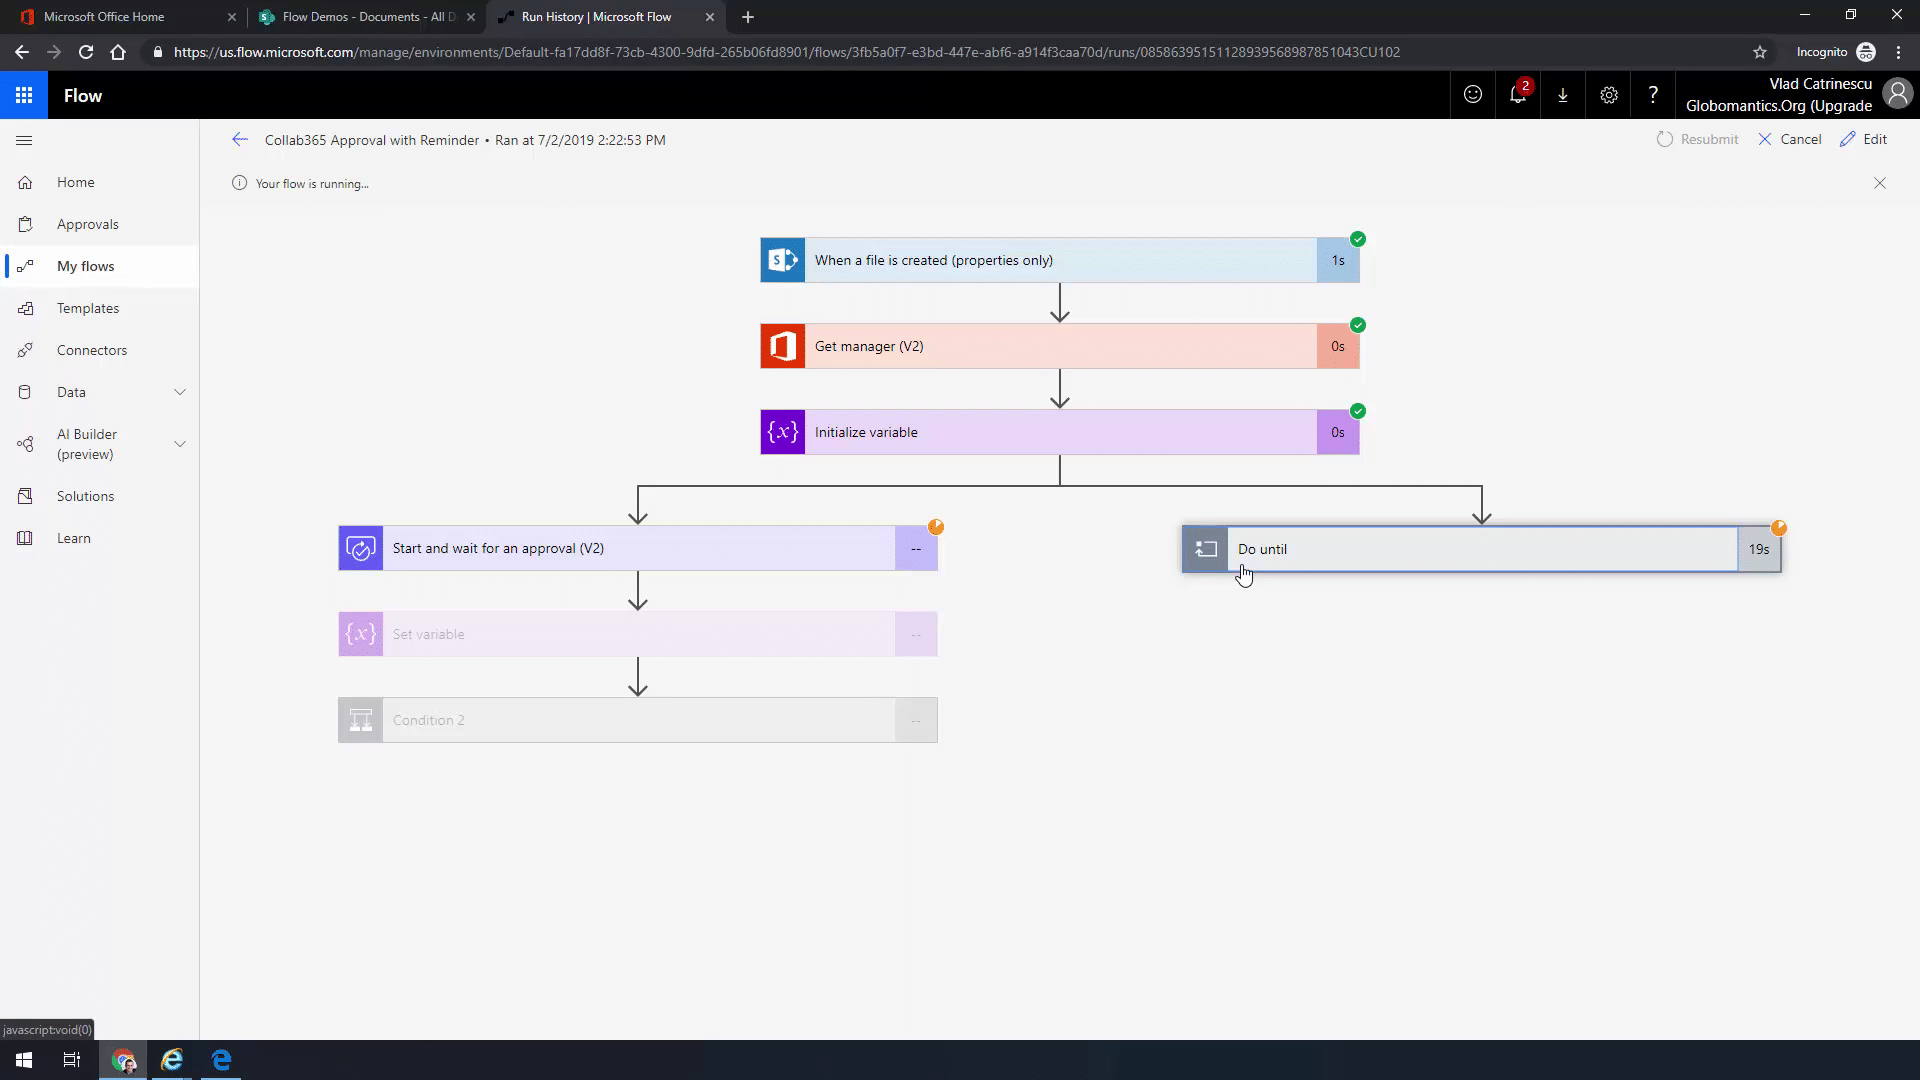
Task: Expand the 'Do until' step
Action: pos(1482,549)
